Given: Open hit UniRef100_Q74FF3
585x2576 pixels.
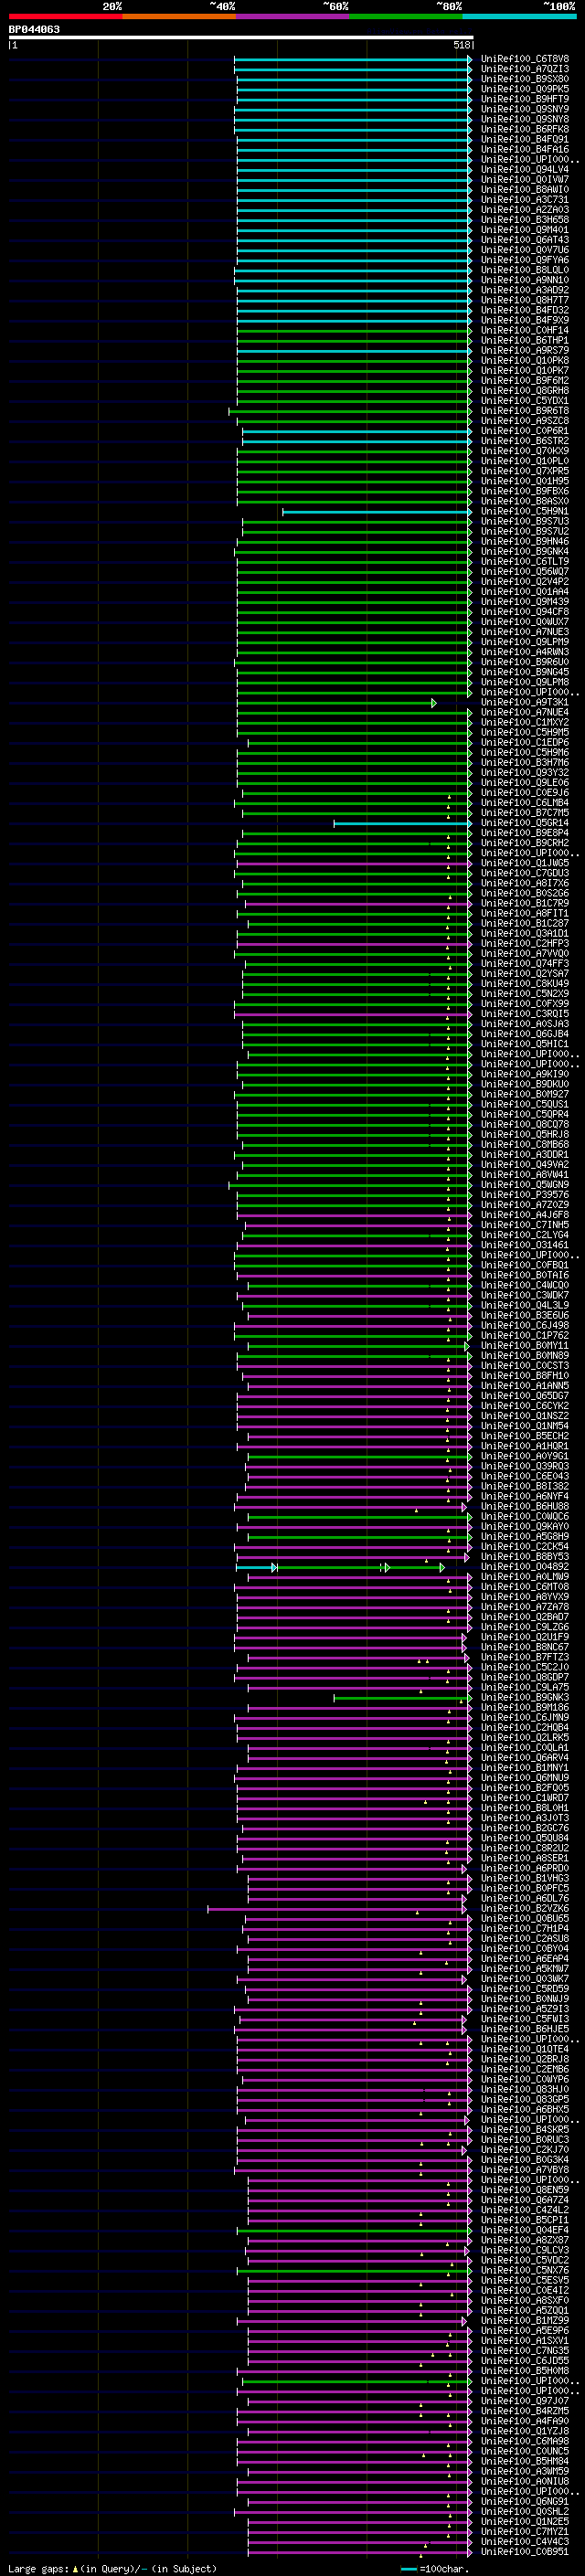Looking at the screenshot, I should tap(525, 964).
